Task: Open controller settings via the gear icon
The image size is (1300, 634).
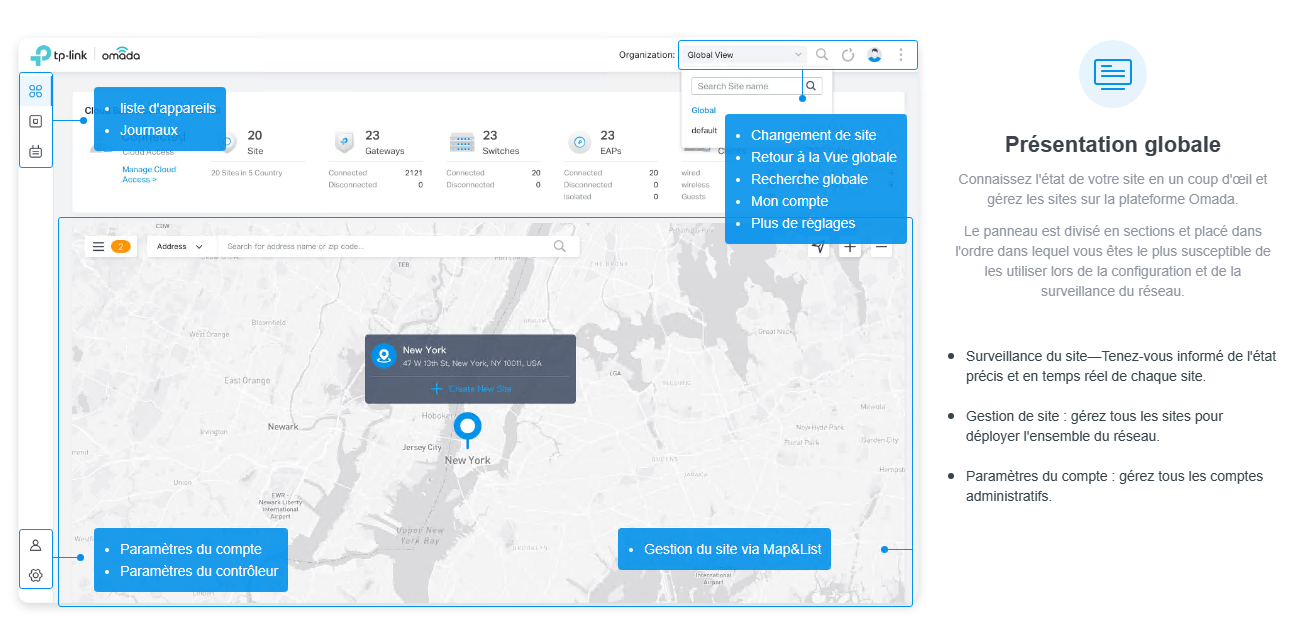Action: tap(36, 575)
